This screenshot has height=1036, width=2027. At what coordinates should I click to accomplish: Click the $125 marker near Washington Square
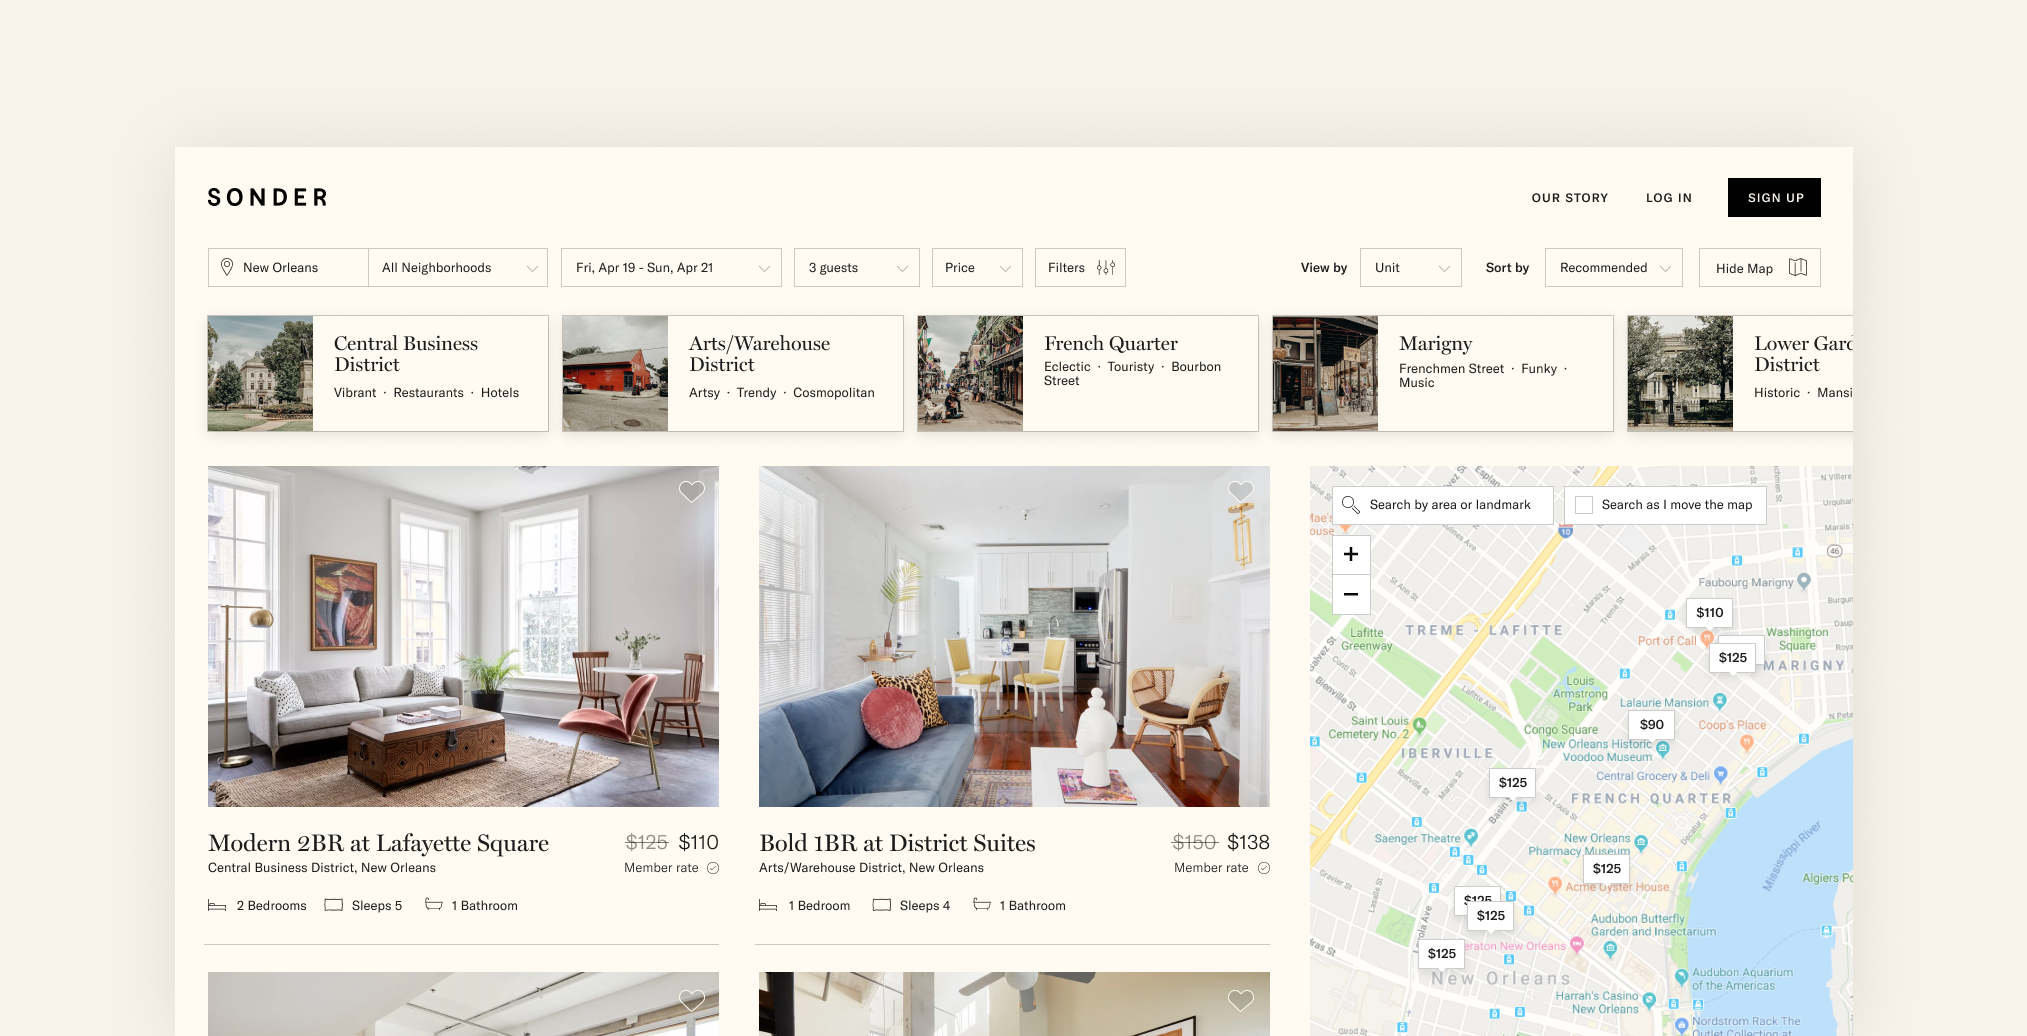1733,658
